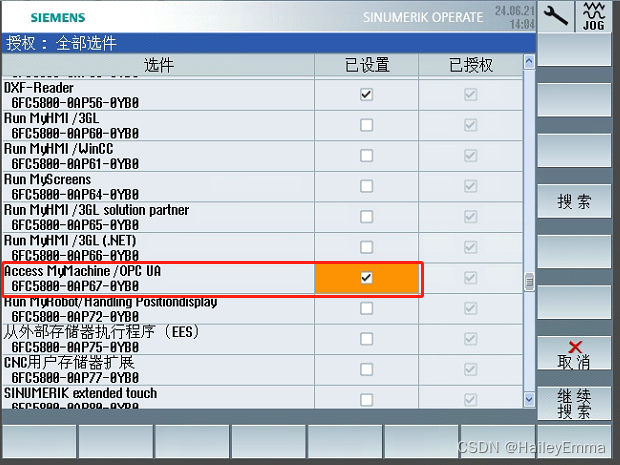Click licensed checkbox for Run MyScreens
Image resolution: width=620 pixels, height=465 pixels.
470,186
